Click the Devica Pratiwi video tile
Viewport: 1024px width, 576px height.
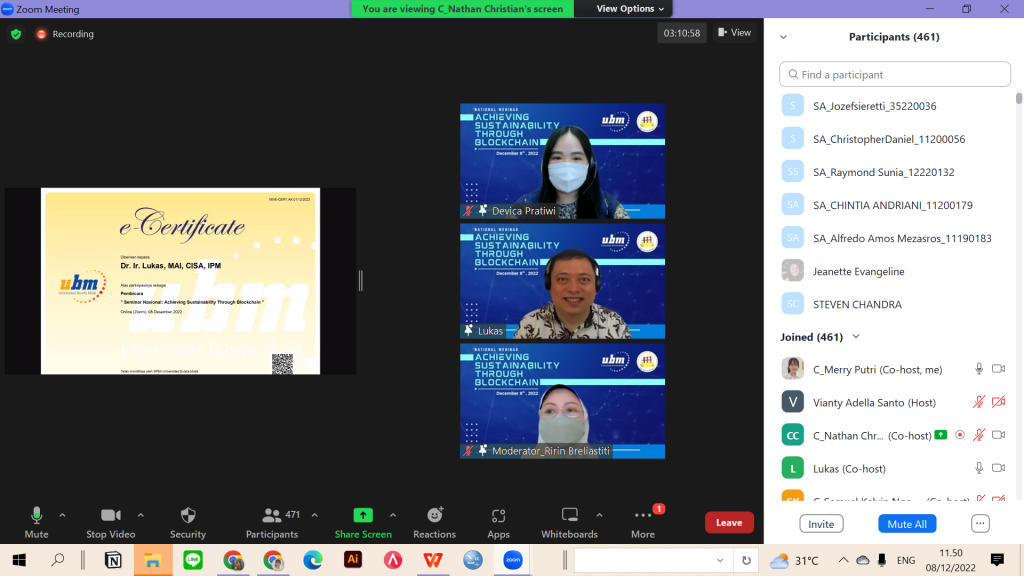point(562,161)
